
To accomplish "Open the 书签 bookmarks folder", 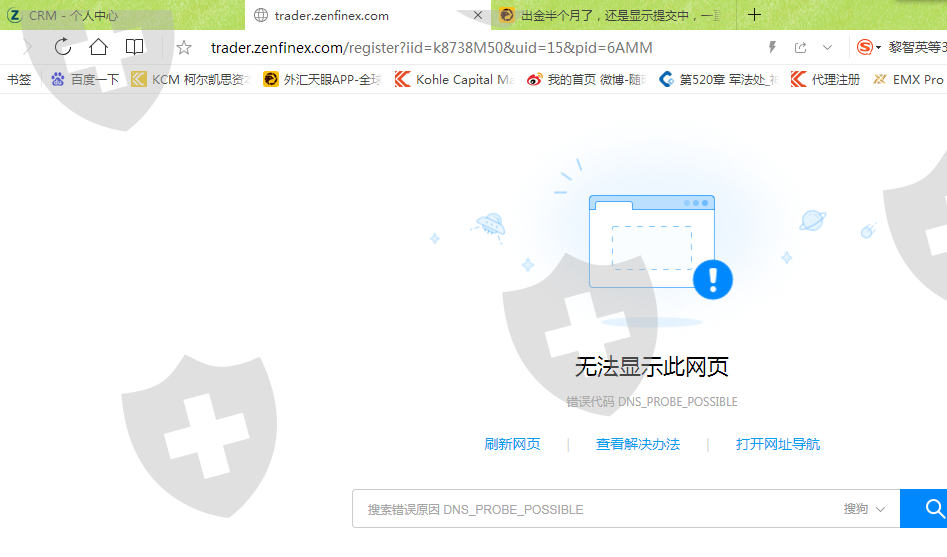I will 19,79.
